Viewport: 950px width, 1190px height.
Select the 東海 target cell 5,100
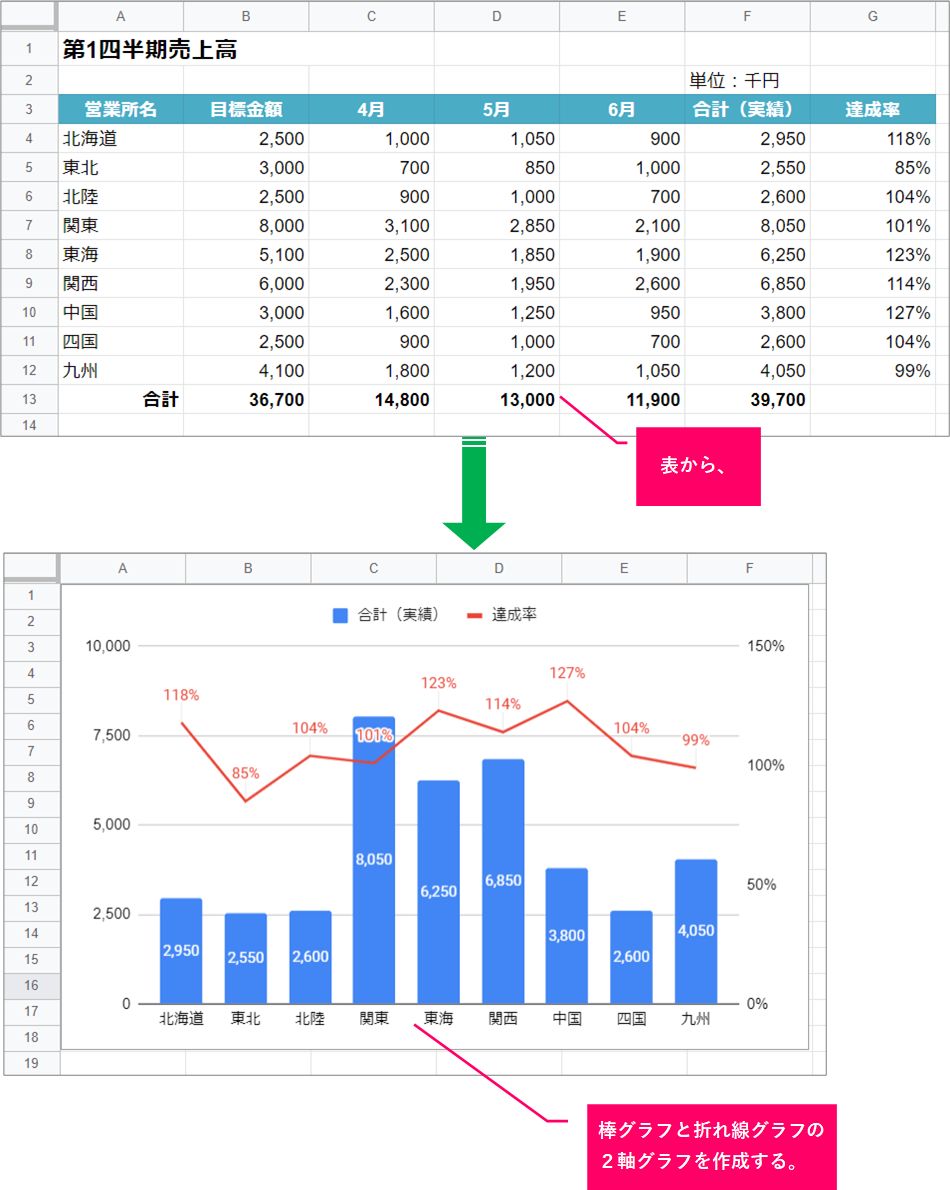tap(246, 255)
